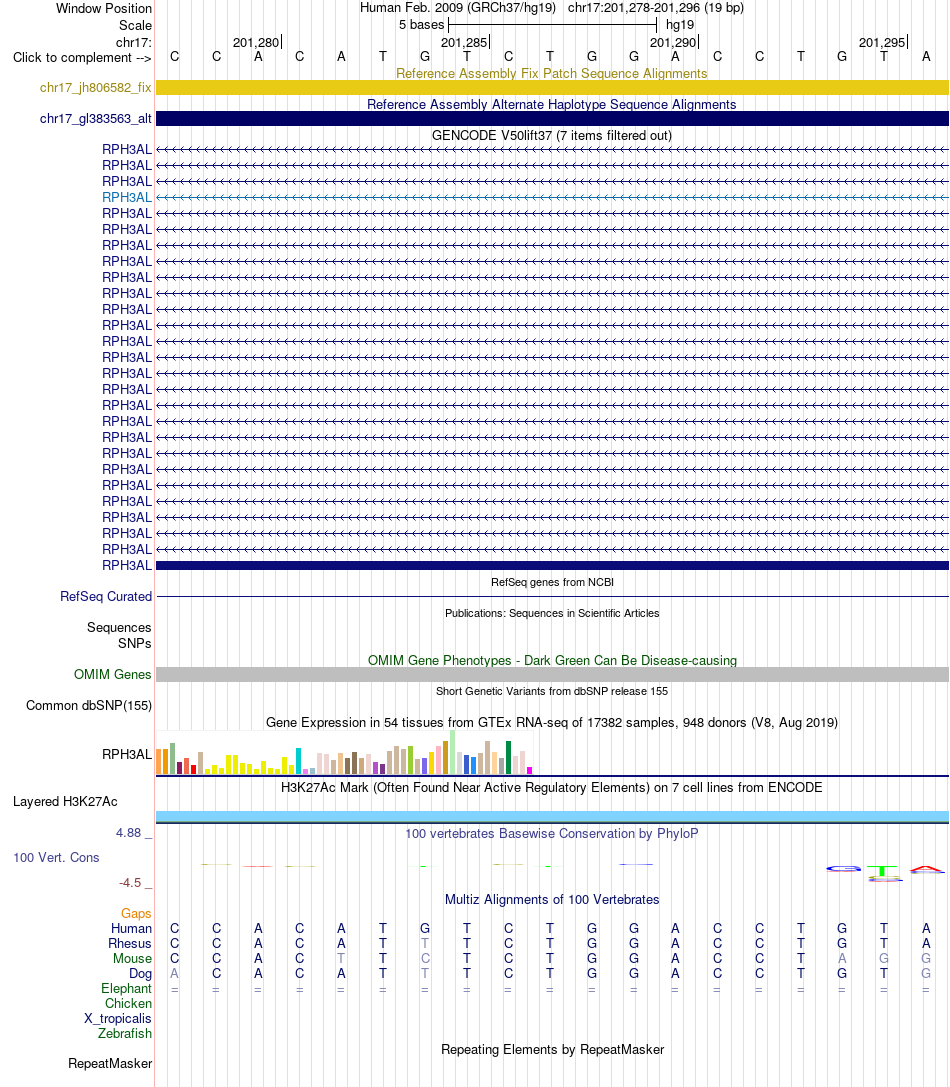Click the 'Click to complement -->' label
This screenshot has width=950, height=1087.
tap(82, 58)
